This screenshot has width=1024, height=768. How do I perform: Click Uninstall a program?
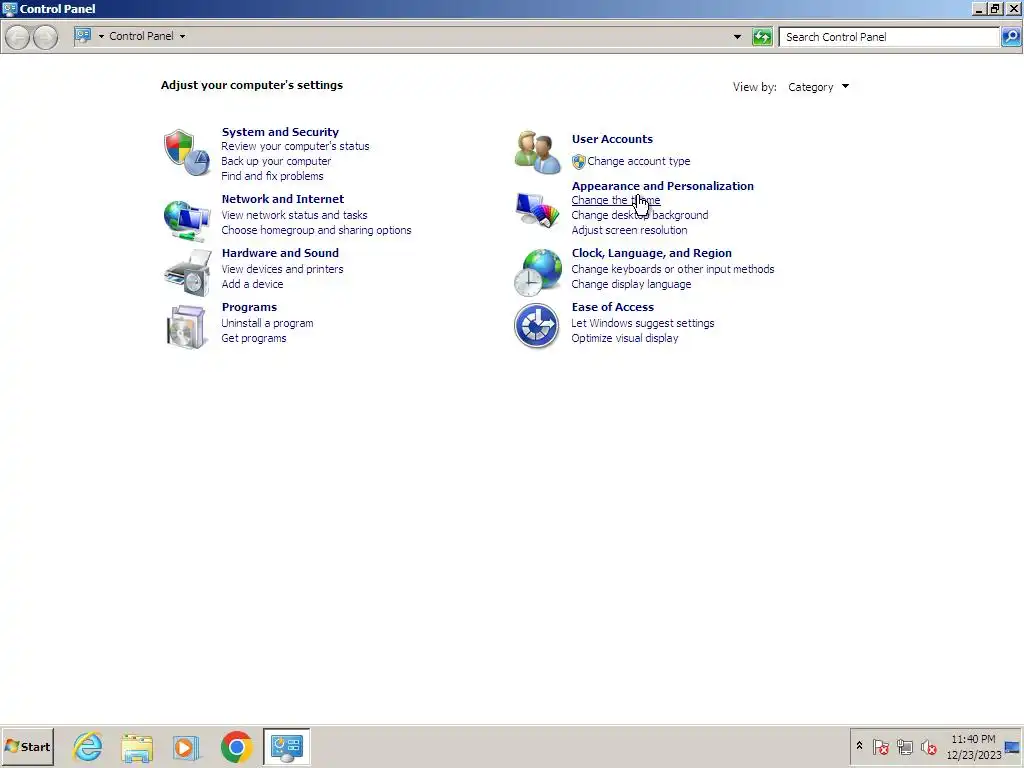(x=267, y=323)
